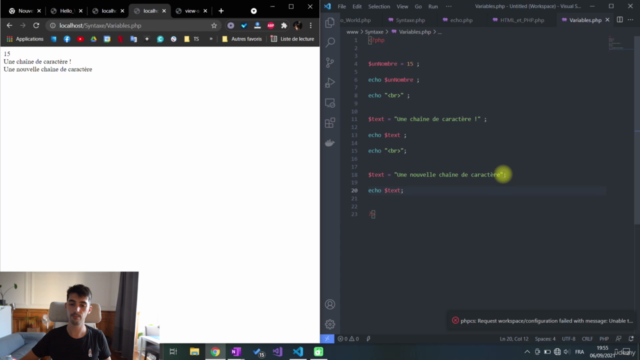Open the Extensions view
The image size is (640, 360).
pyautogui.click(x=330, y=123)
